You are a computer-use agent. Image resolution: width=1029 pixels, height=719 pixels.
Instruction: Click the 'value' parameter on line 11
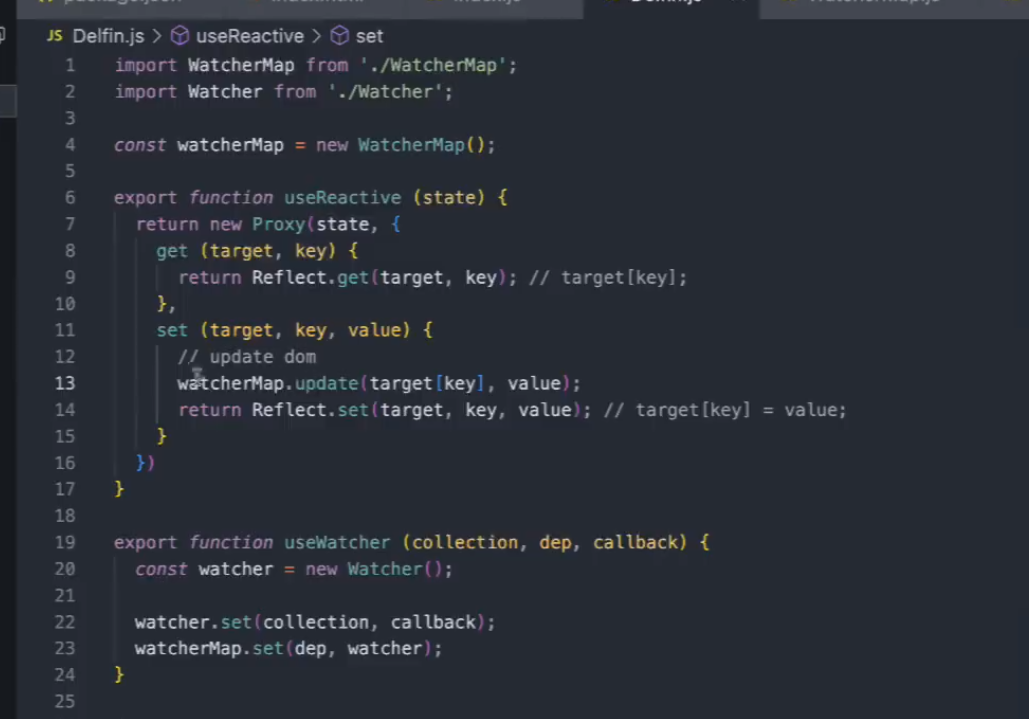point(374,330)
